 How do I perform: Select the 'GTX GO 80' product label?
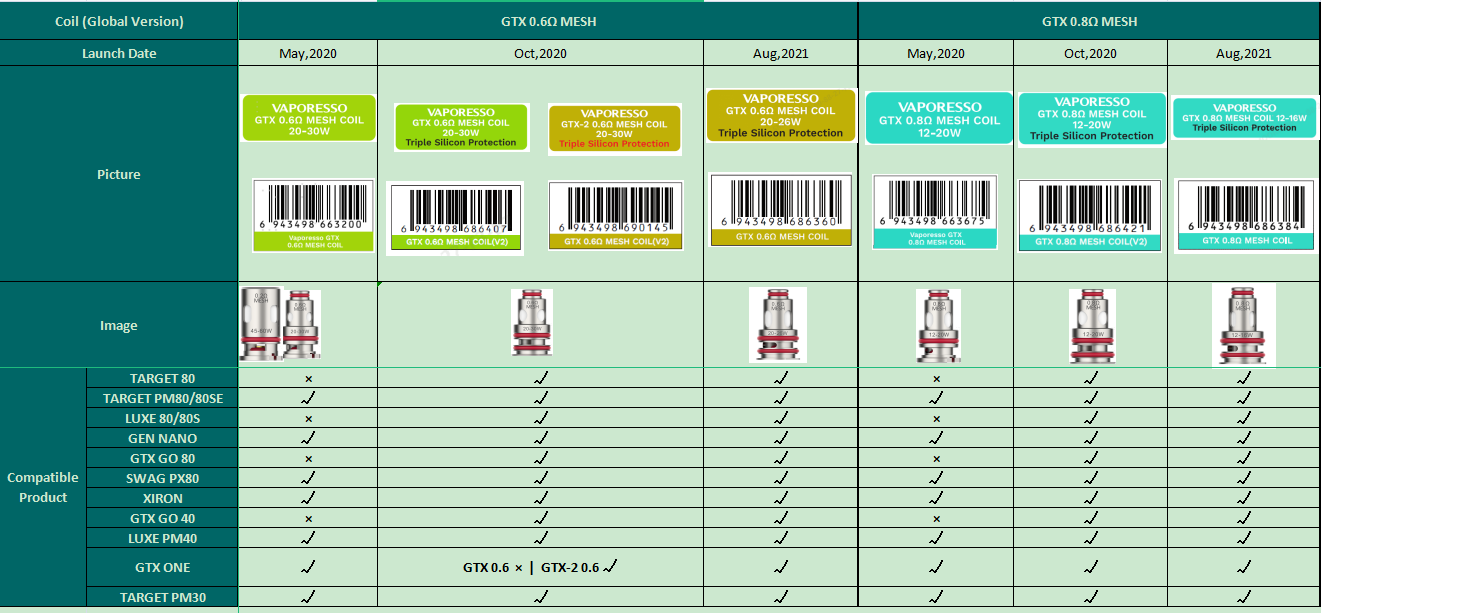click(x=163, y=458)
